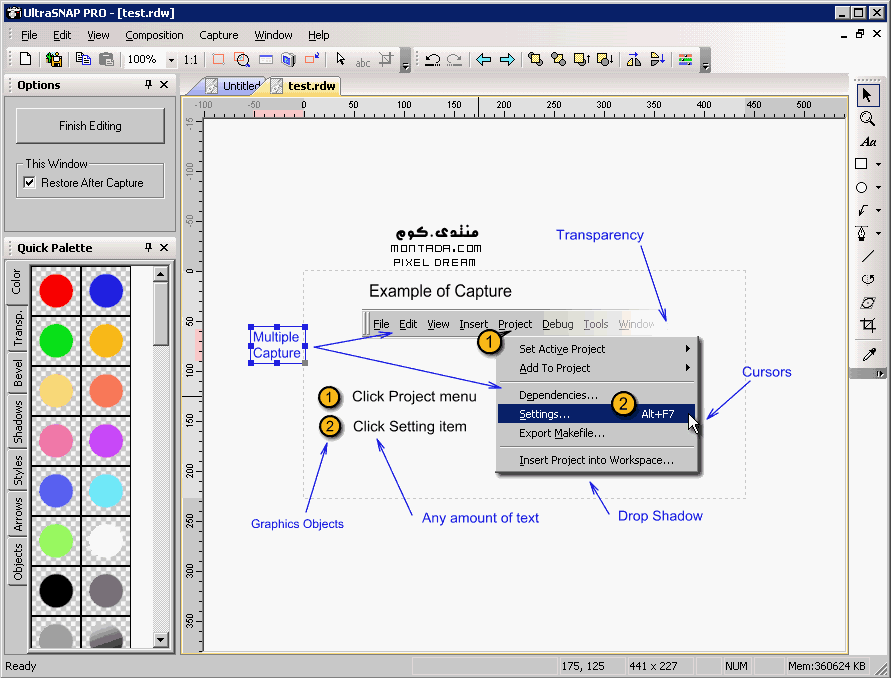Expand the arrow tool dropdown arrow

(x=878, y=211)
